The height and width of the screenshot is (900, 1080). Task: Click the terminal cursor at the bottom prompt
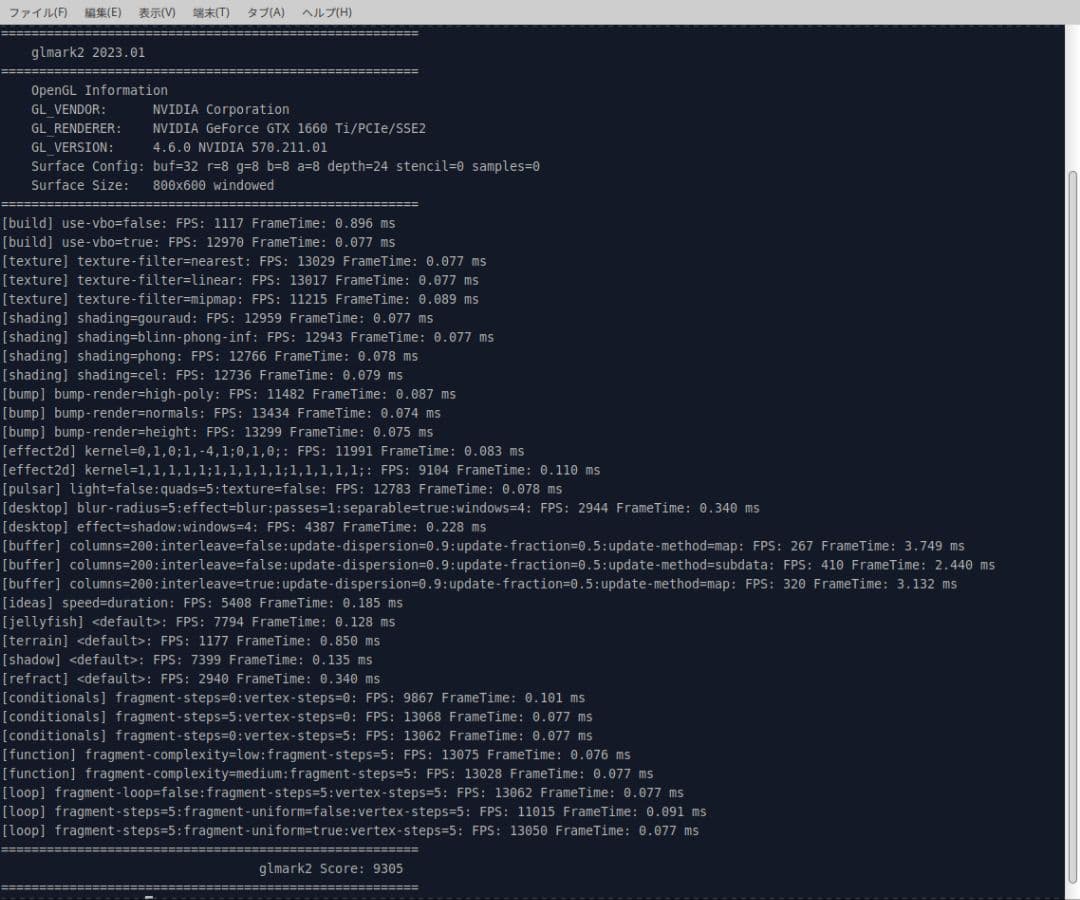point(149,896)
